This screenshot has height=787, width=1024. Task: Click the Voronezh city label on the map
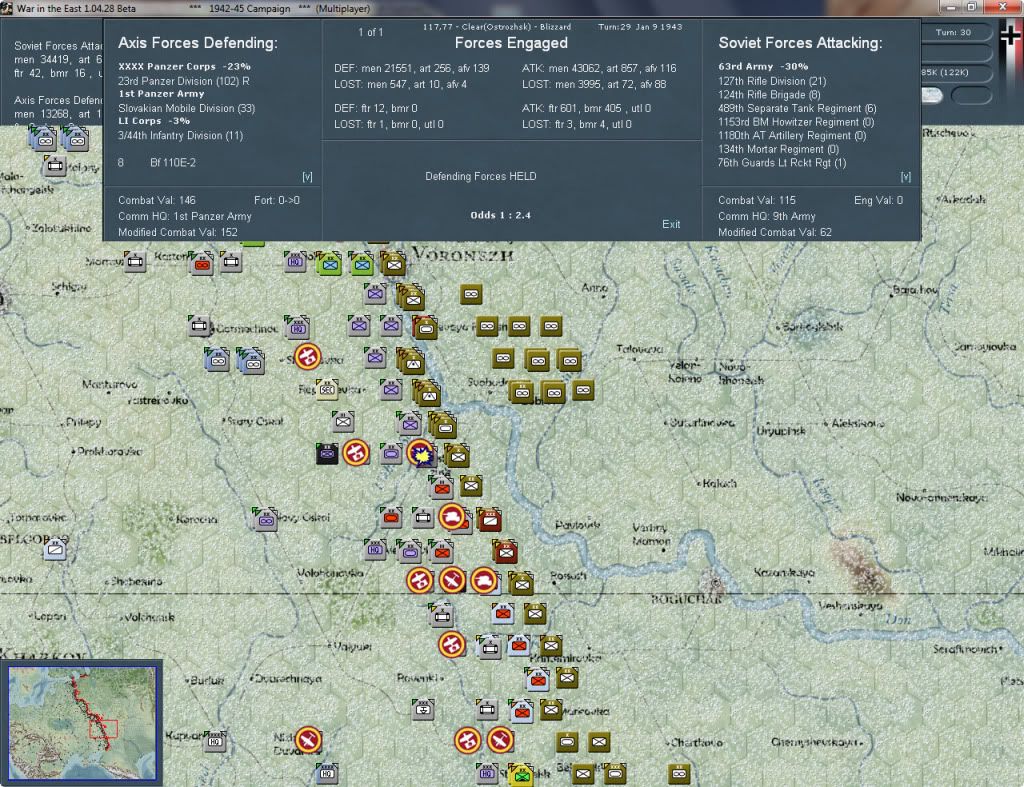[462, 254]
